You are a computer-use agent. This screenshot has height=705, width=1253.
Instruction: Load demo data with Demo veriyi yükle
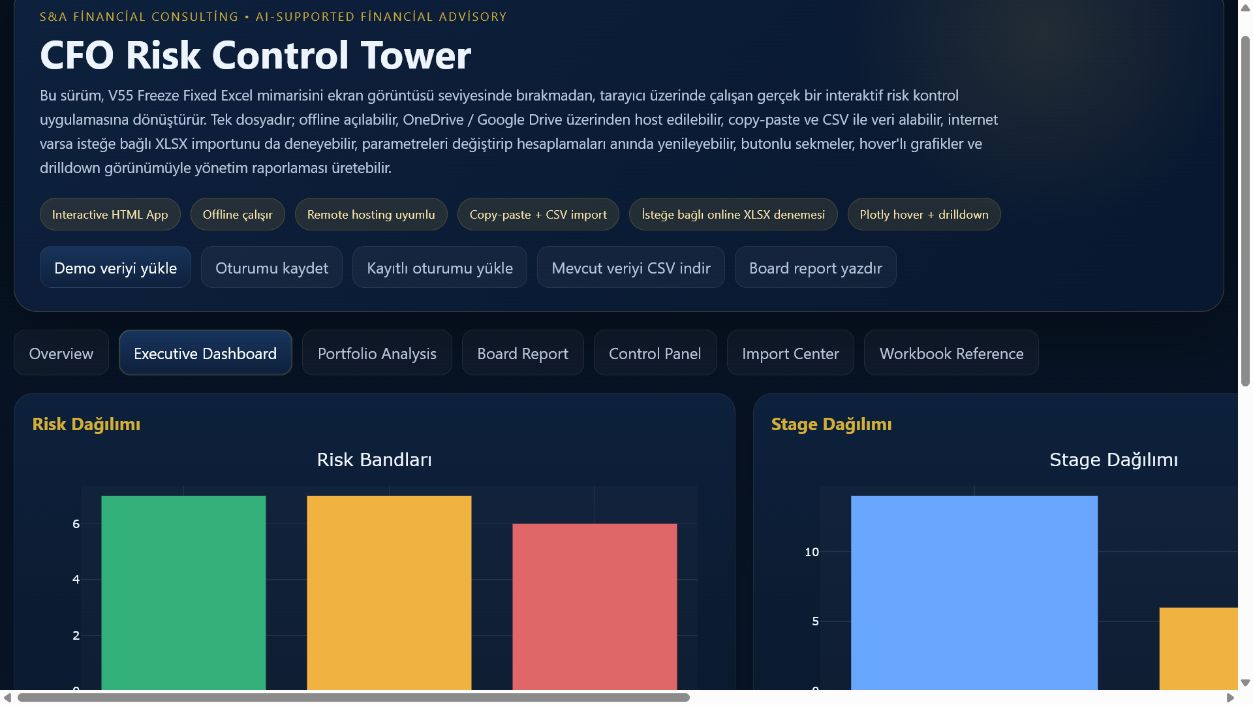pos(115,267)
